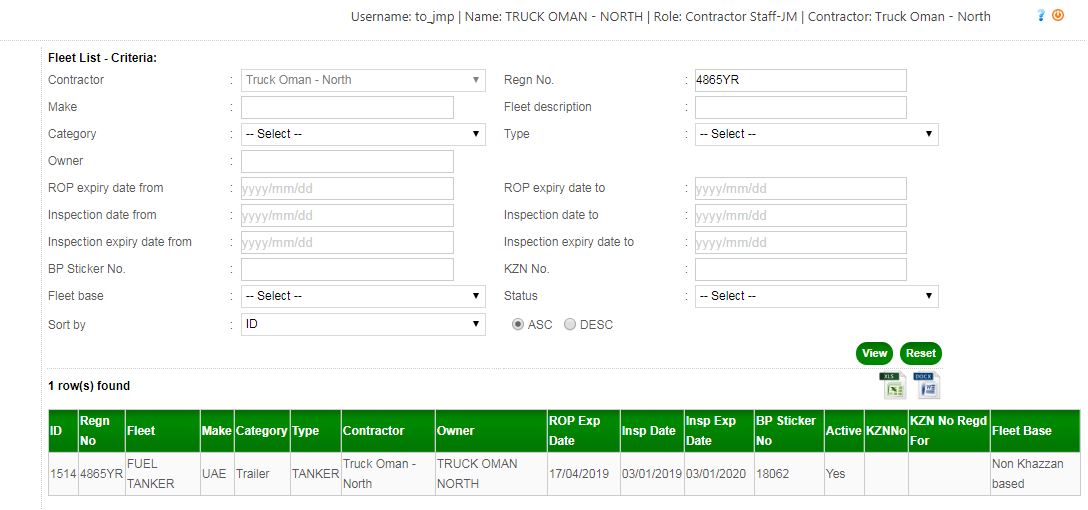This screenshot has height=510, width=1088.
Task: Open the Category dropdown
Action: (x=363, y=134)
